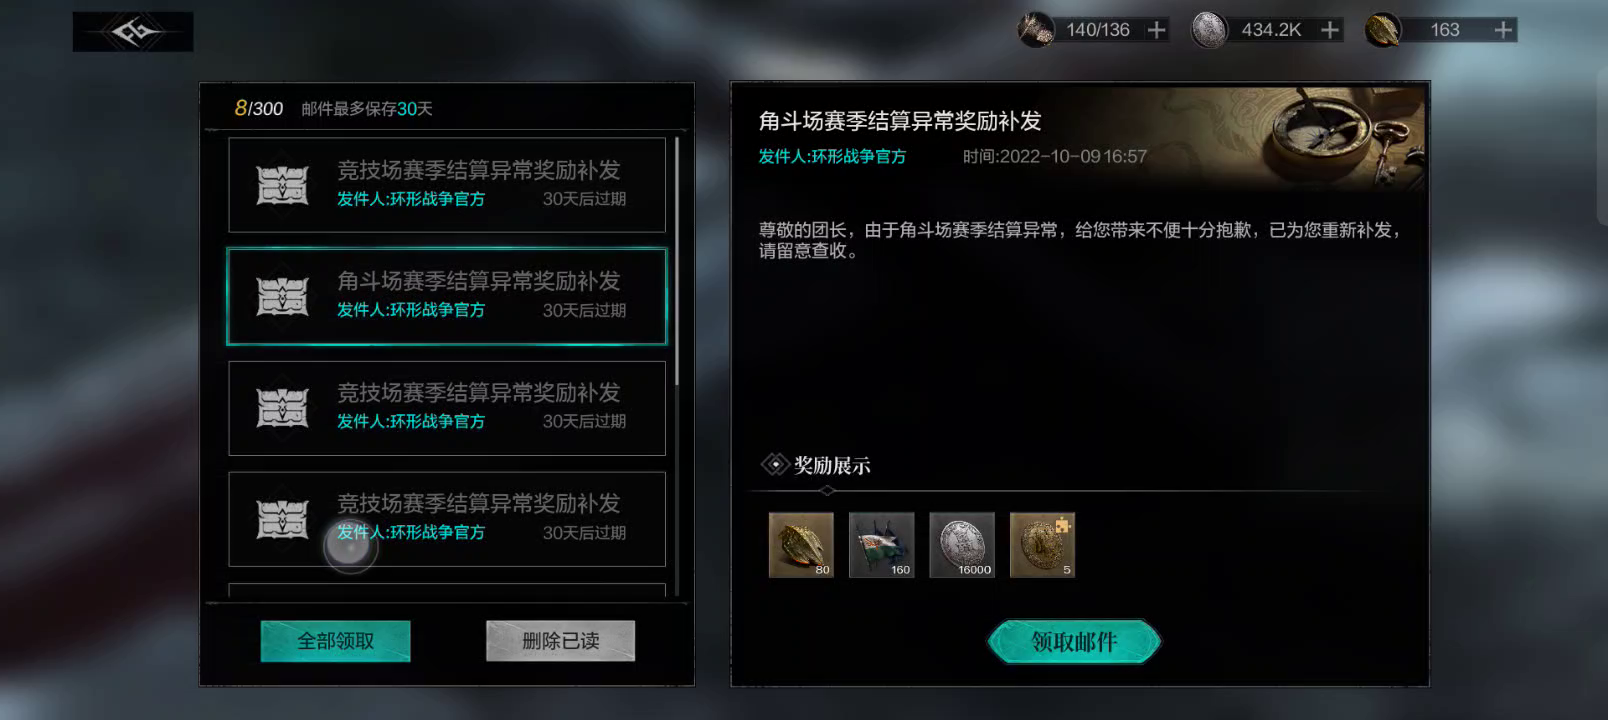Screen dimensions: 1608x720
Task: View the 80 gold leaf reward item
Action: (x=801, y=545)
